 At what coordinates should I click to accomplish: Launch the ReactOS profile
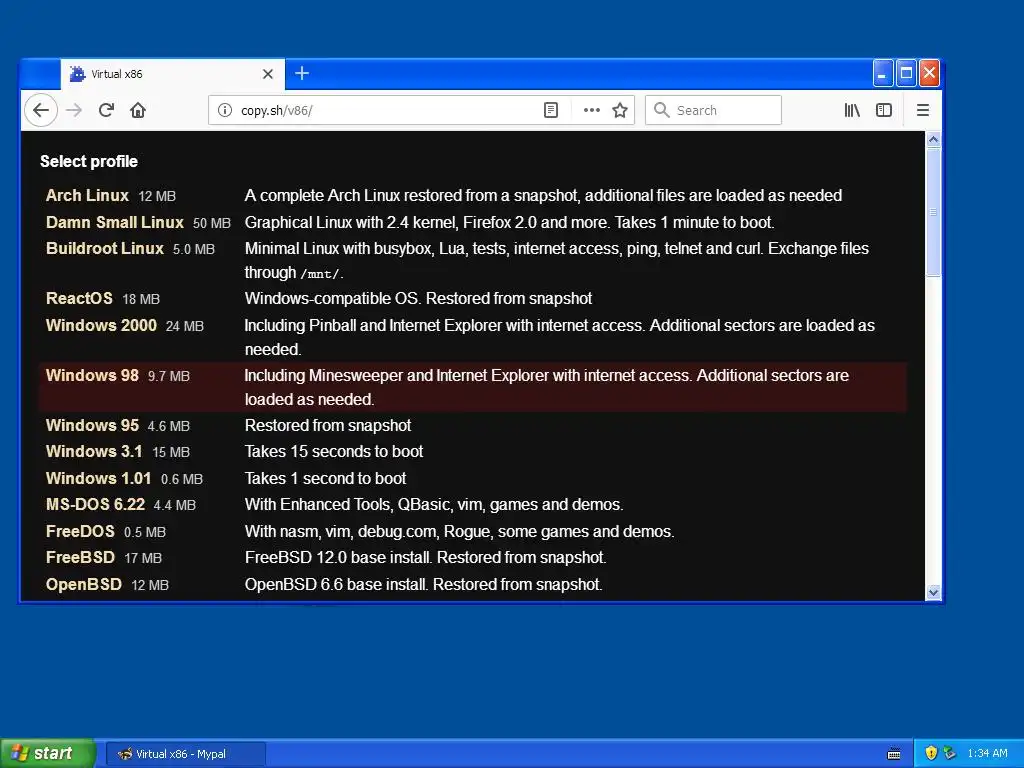tap(79, 298)
